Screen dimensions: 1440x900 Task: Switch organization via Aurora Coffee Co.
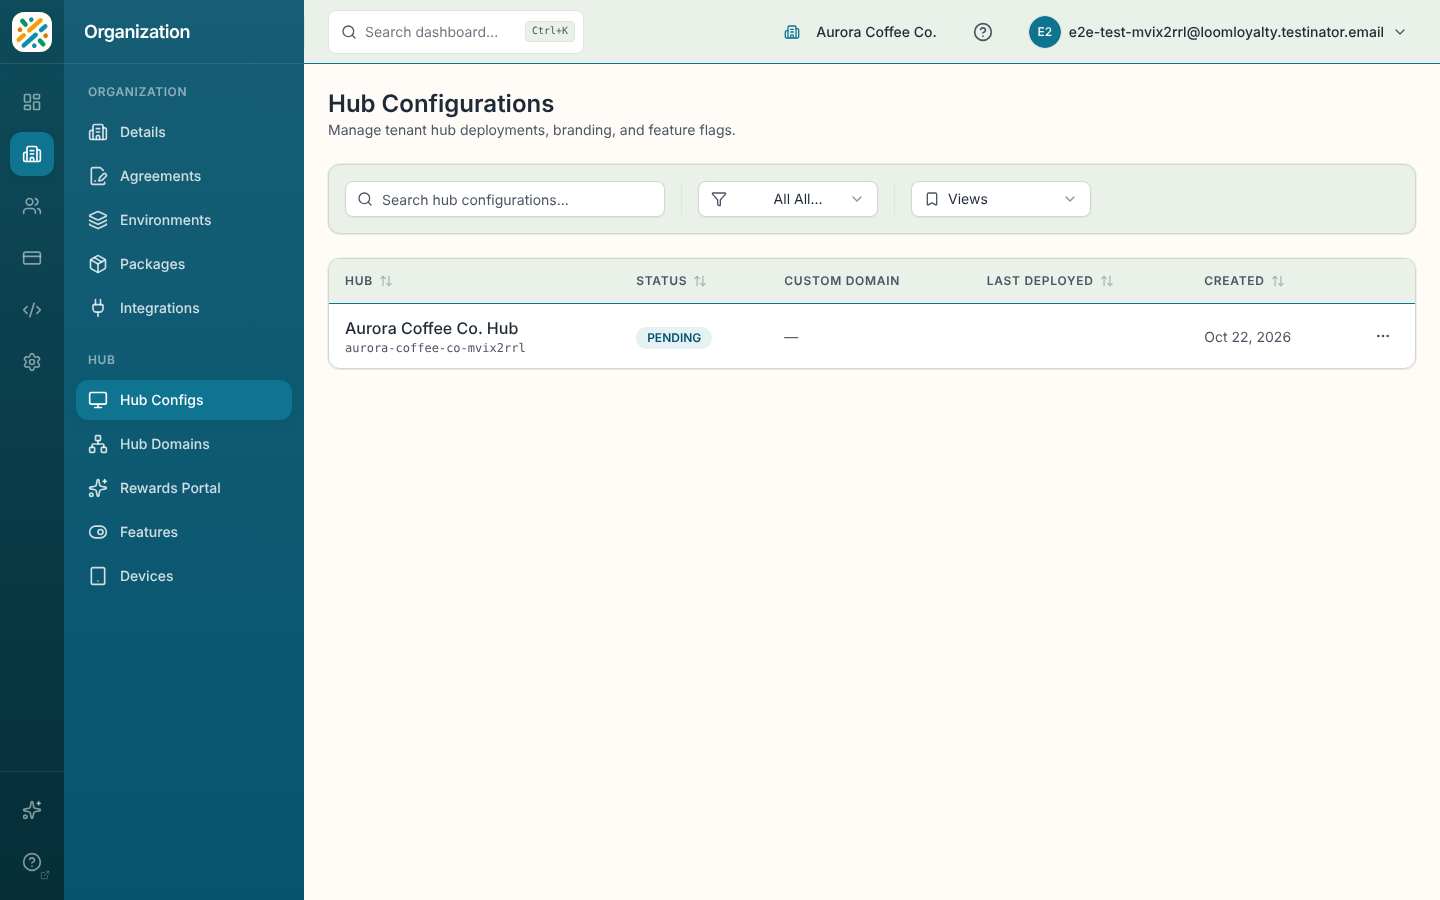[x=861, y=32]
